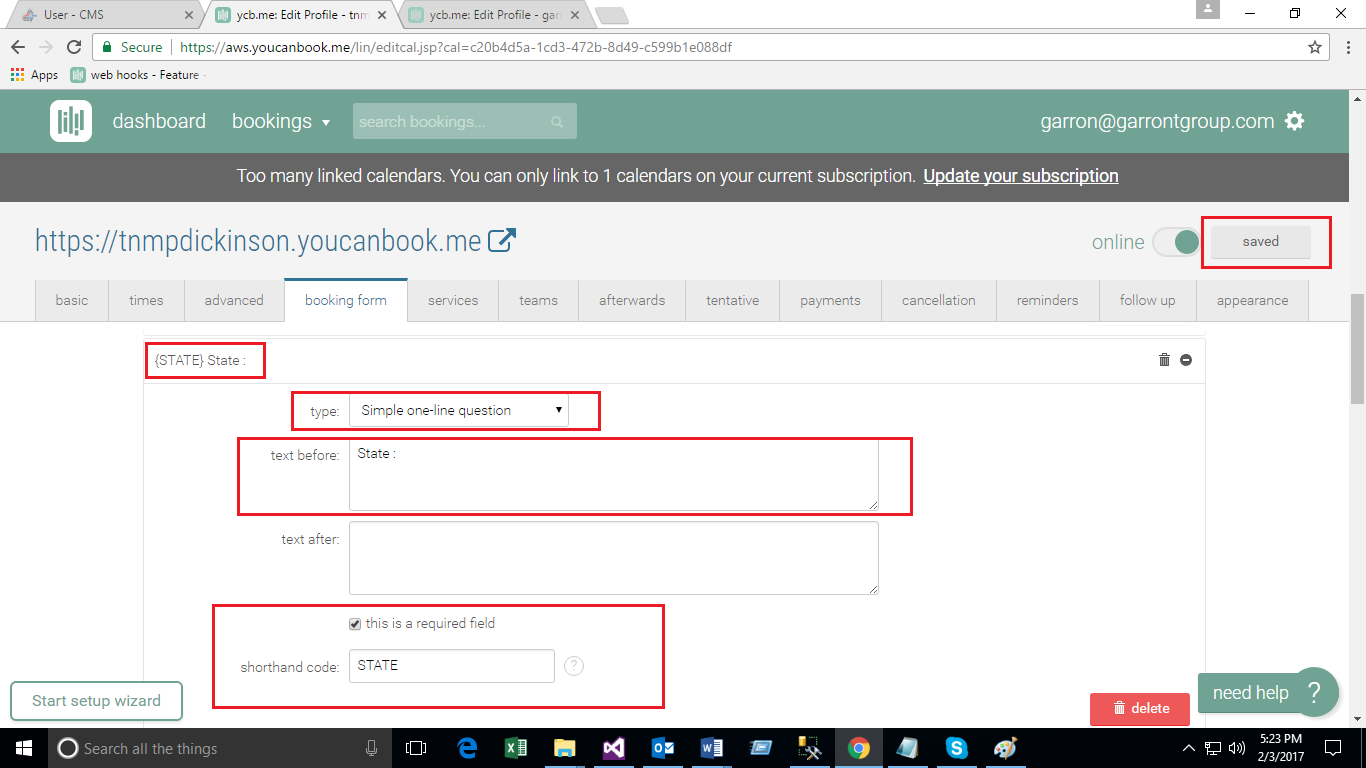This screenshot has height=768, width=1366.
Task: Click the YouCanBook.me logo icon
Action: (x=70, y=121)
